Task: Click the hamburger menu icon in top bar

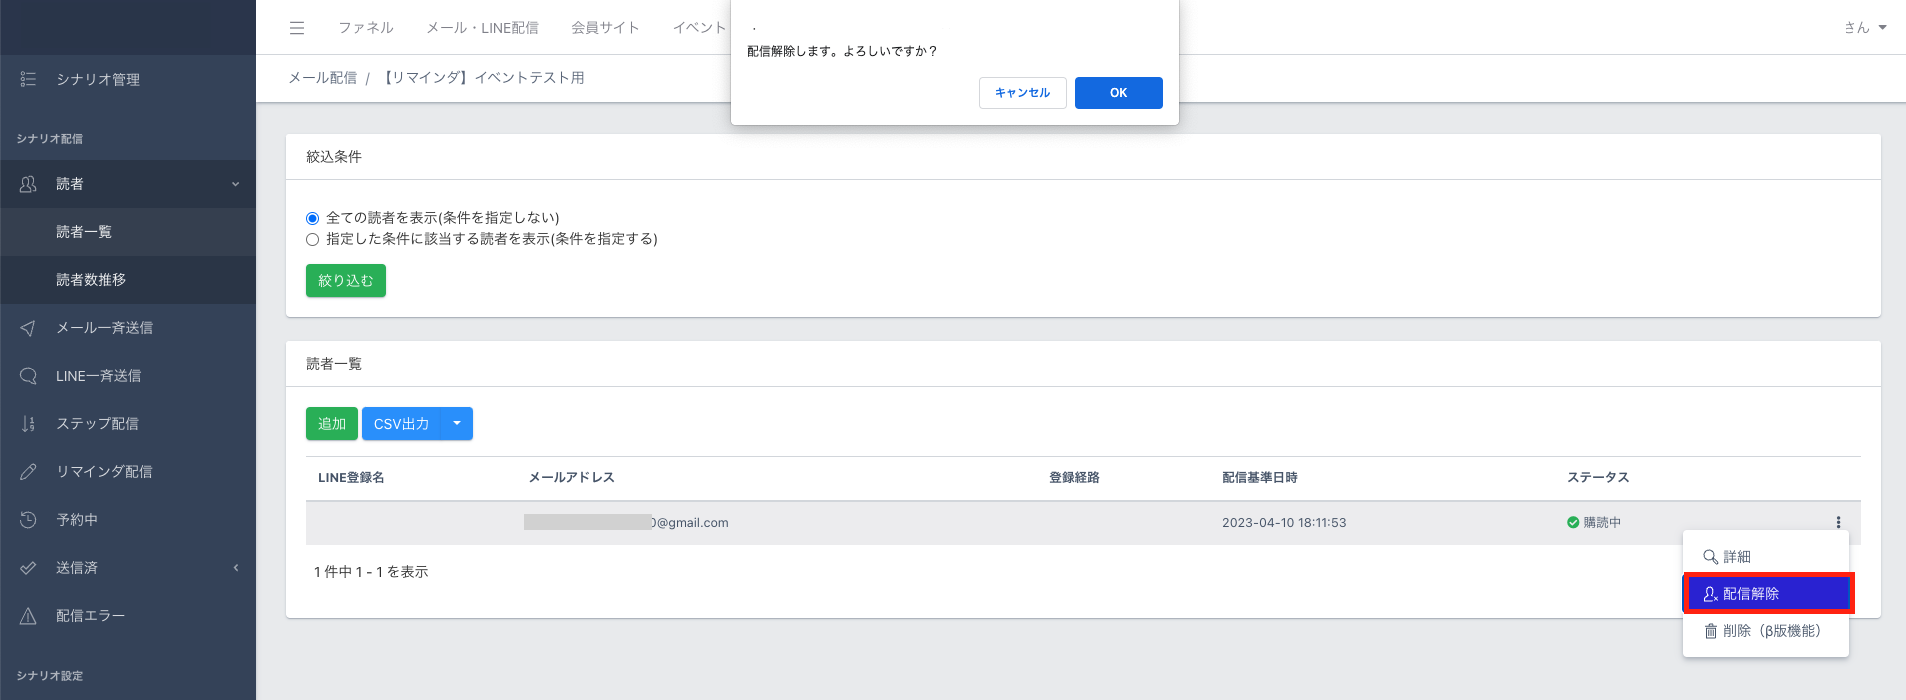Action: pos(297,28)
